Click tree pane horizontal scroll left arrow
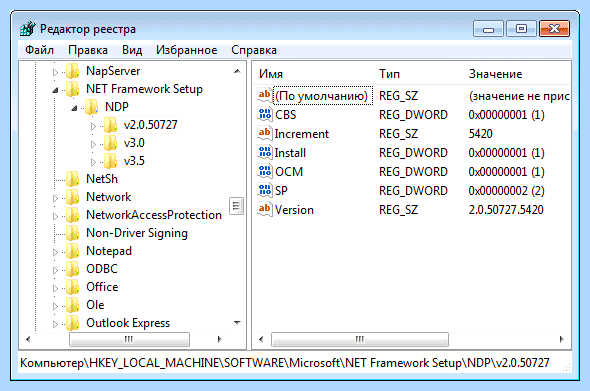Screen dimensions: 590x391 28,339
